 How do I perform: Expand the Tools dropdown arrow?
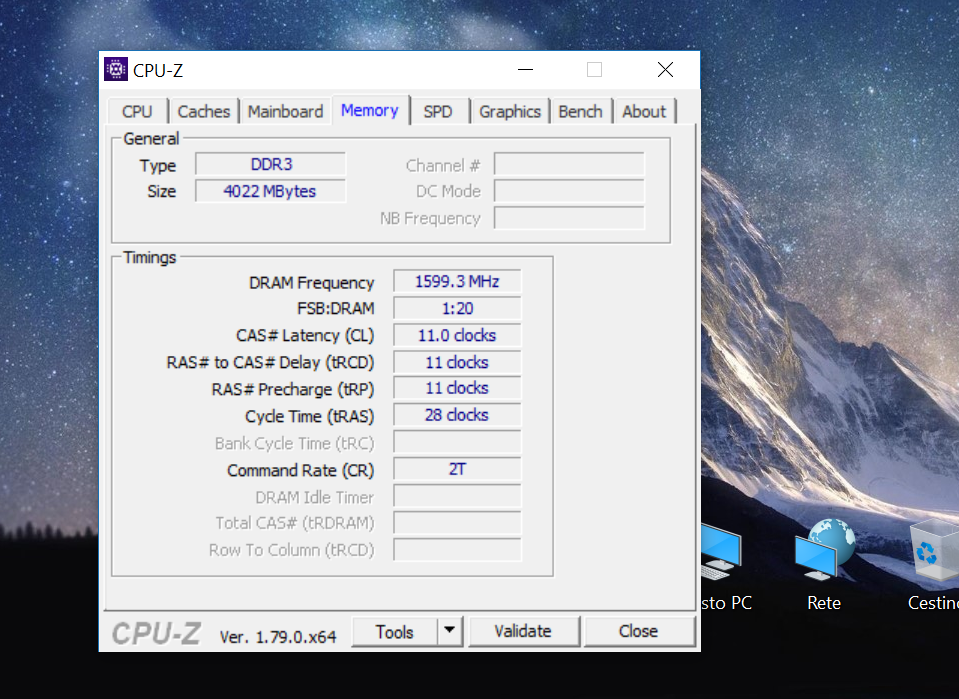(x=450, y=631)
